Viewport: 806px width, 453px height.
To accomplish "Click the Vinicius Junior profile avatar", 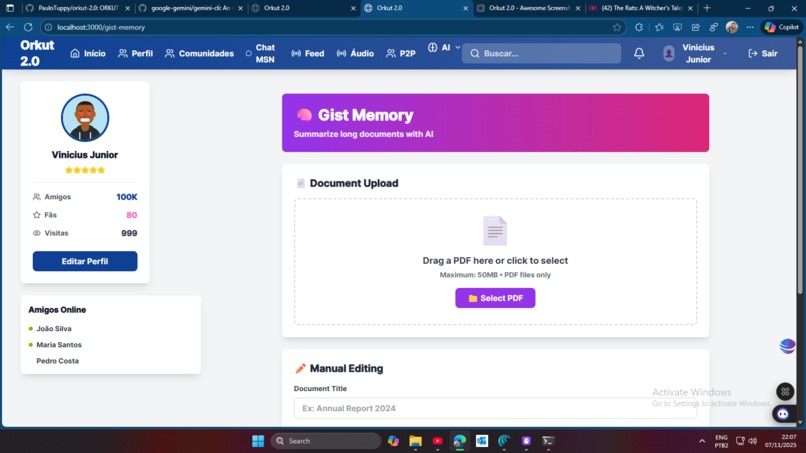I will (85, 118).
